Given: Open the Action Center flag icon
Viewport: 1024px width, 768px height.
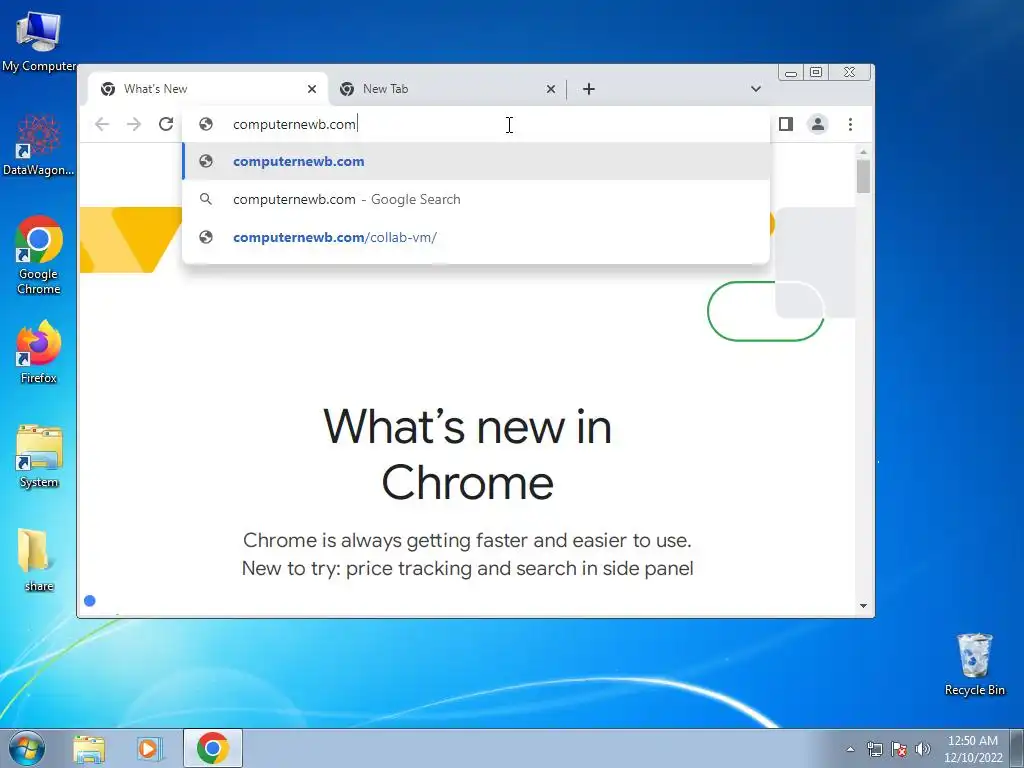Looking at the screenshot, I should (899, 749).
